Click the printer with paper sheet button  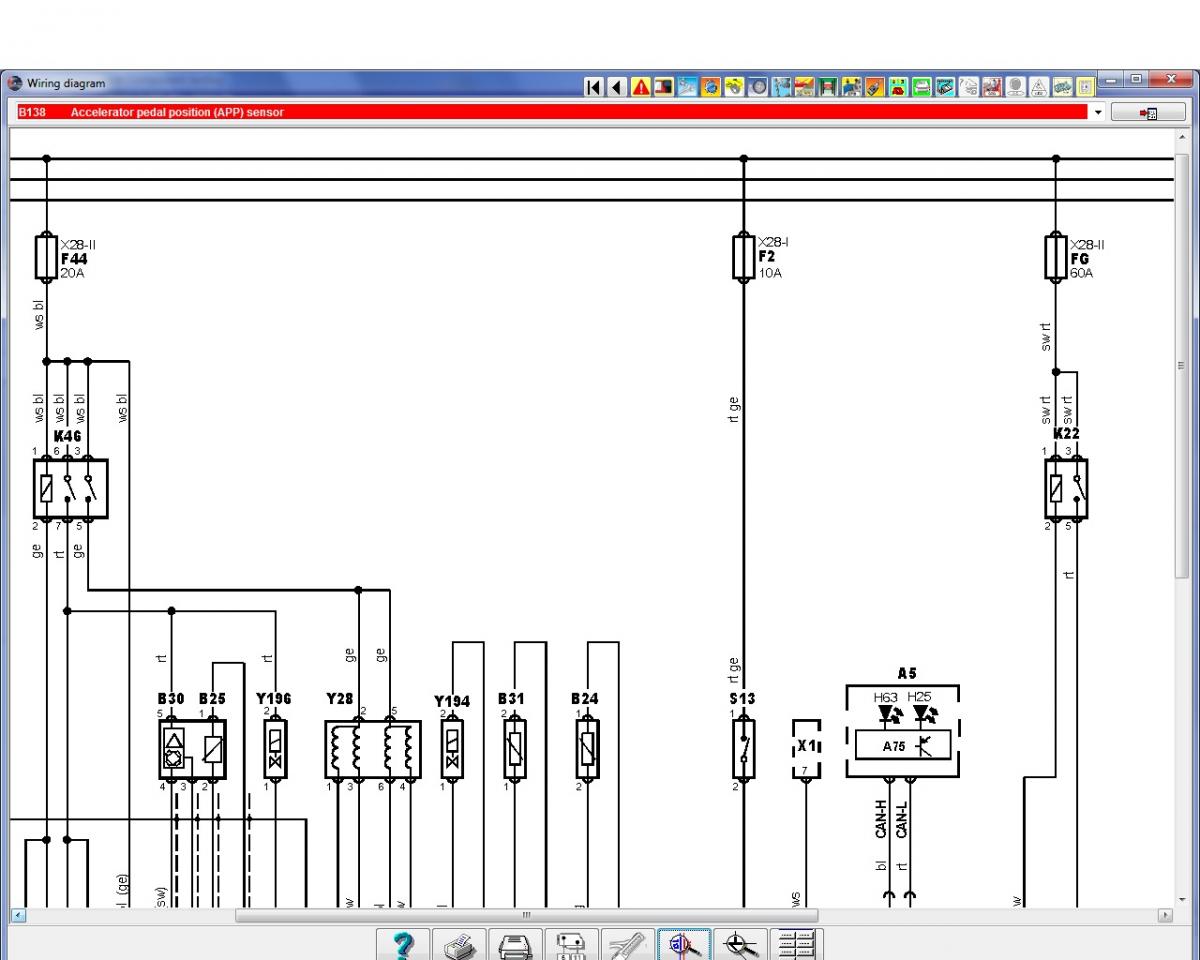click(x=460, y=945)
